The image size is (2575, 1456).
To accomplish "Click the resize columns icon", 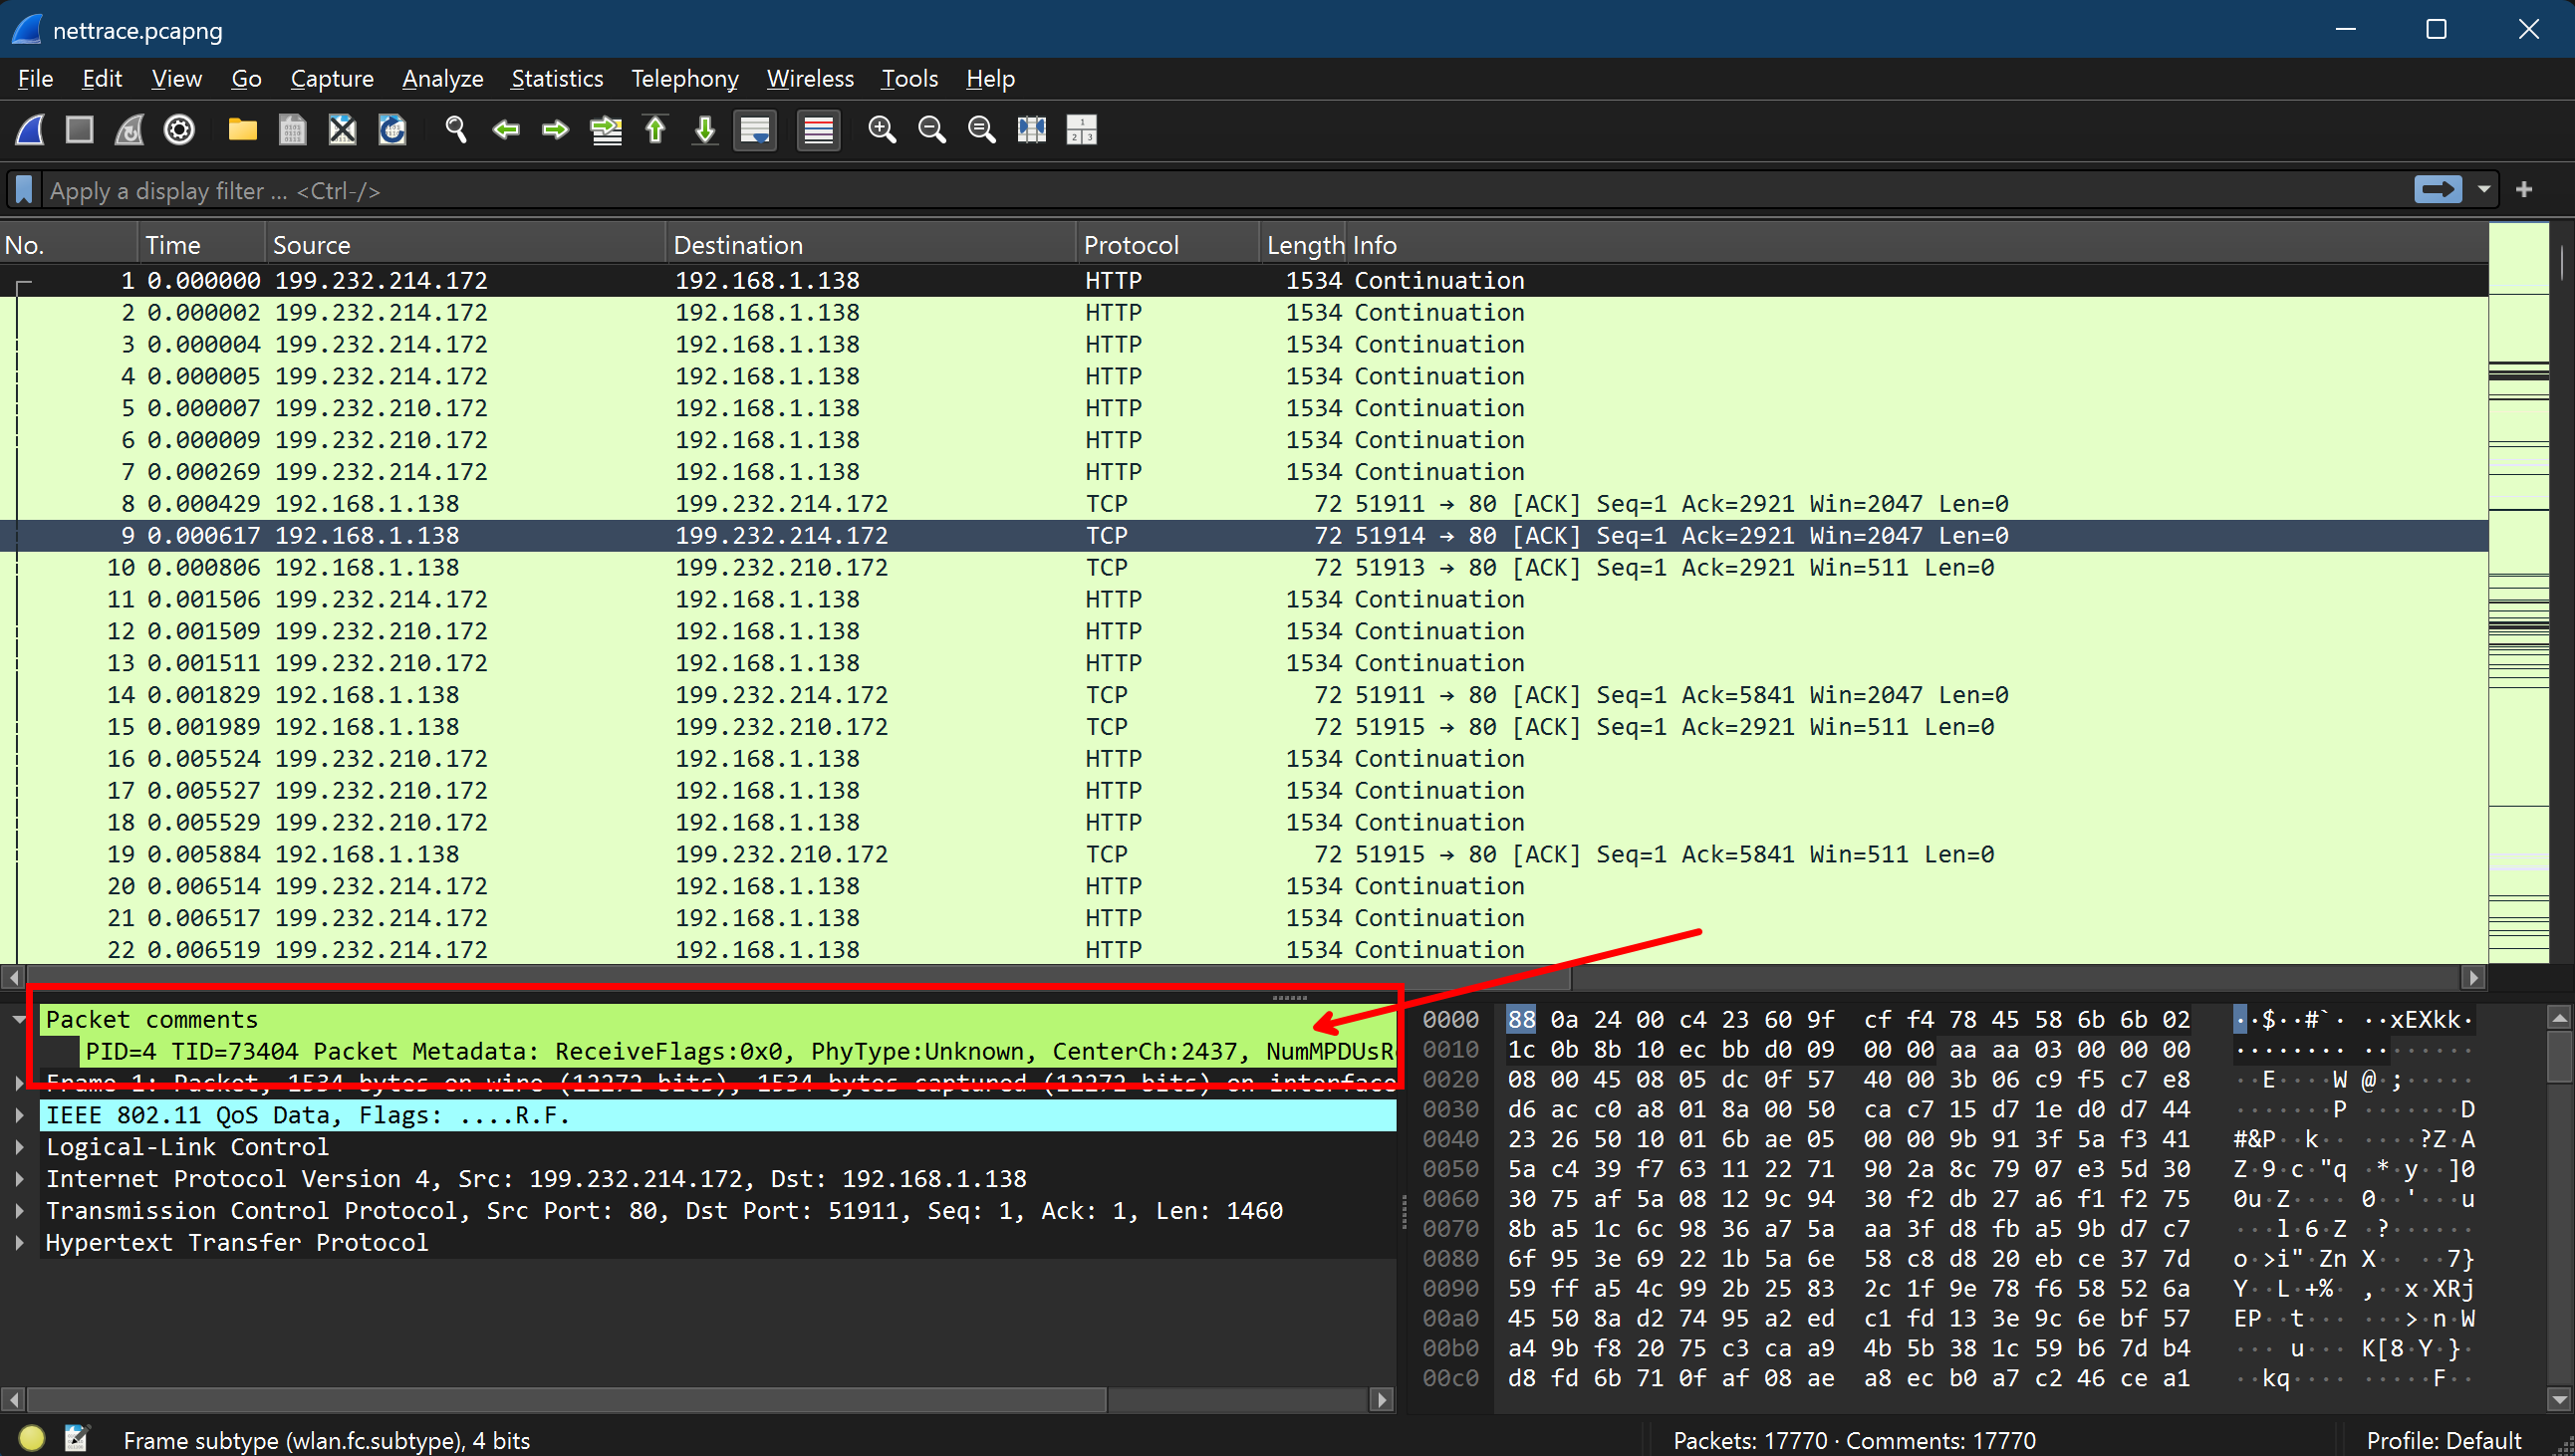I will [x=1031, y=130].
